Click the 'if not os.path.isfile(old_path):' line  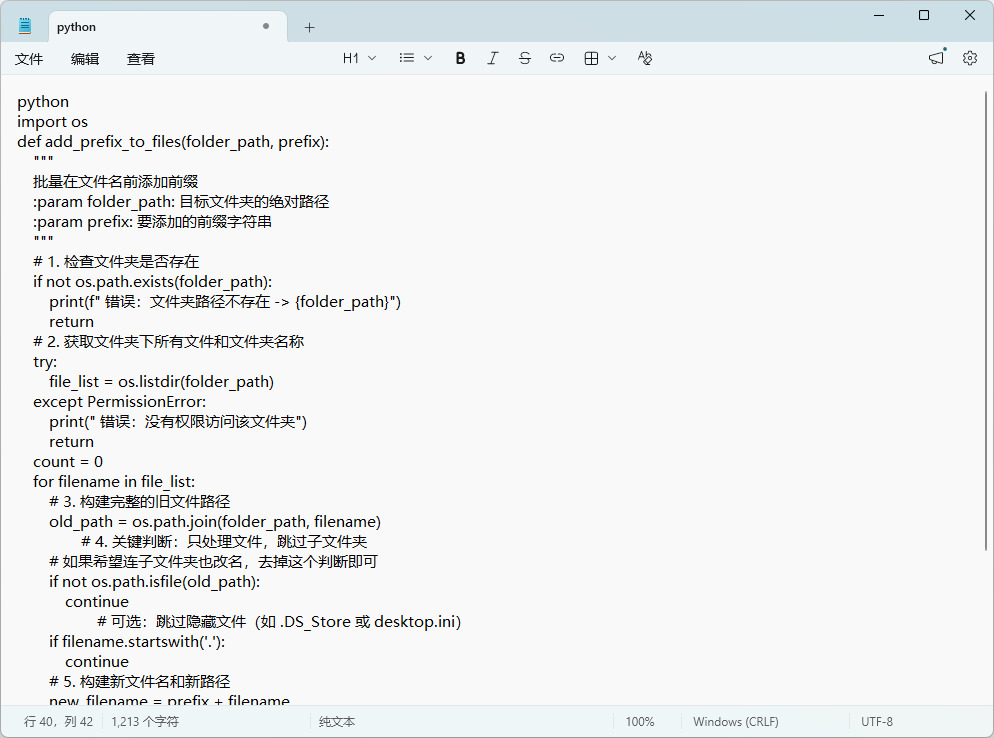[155, 582]
